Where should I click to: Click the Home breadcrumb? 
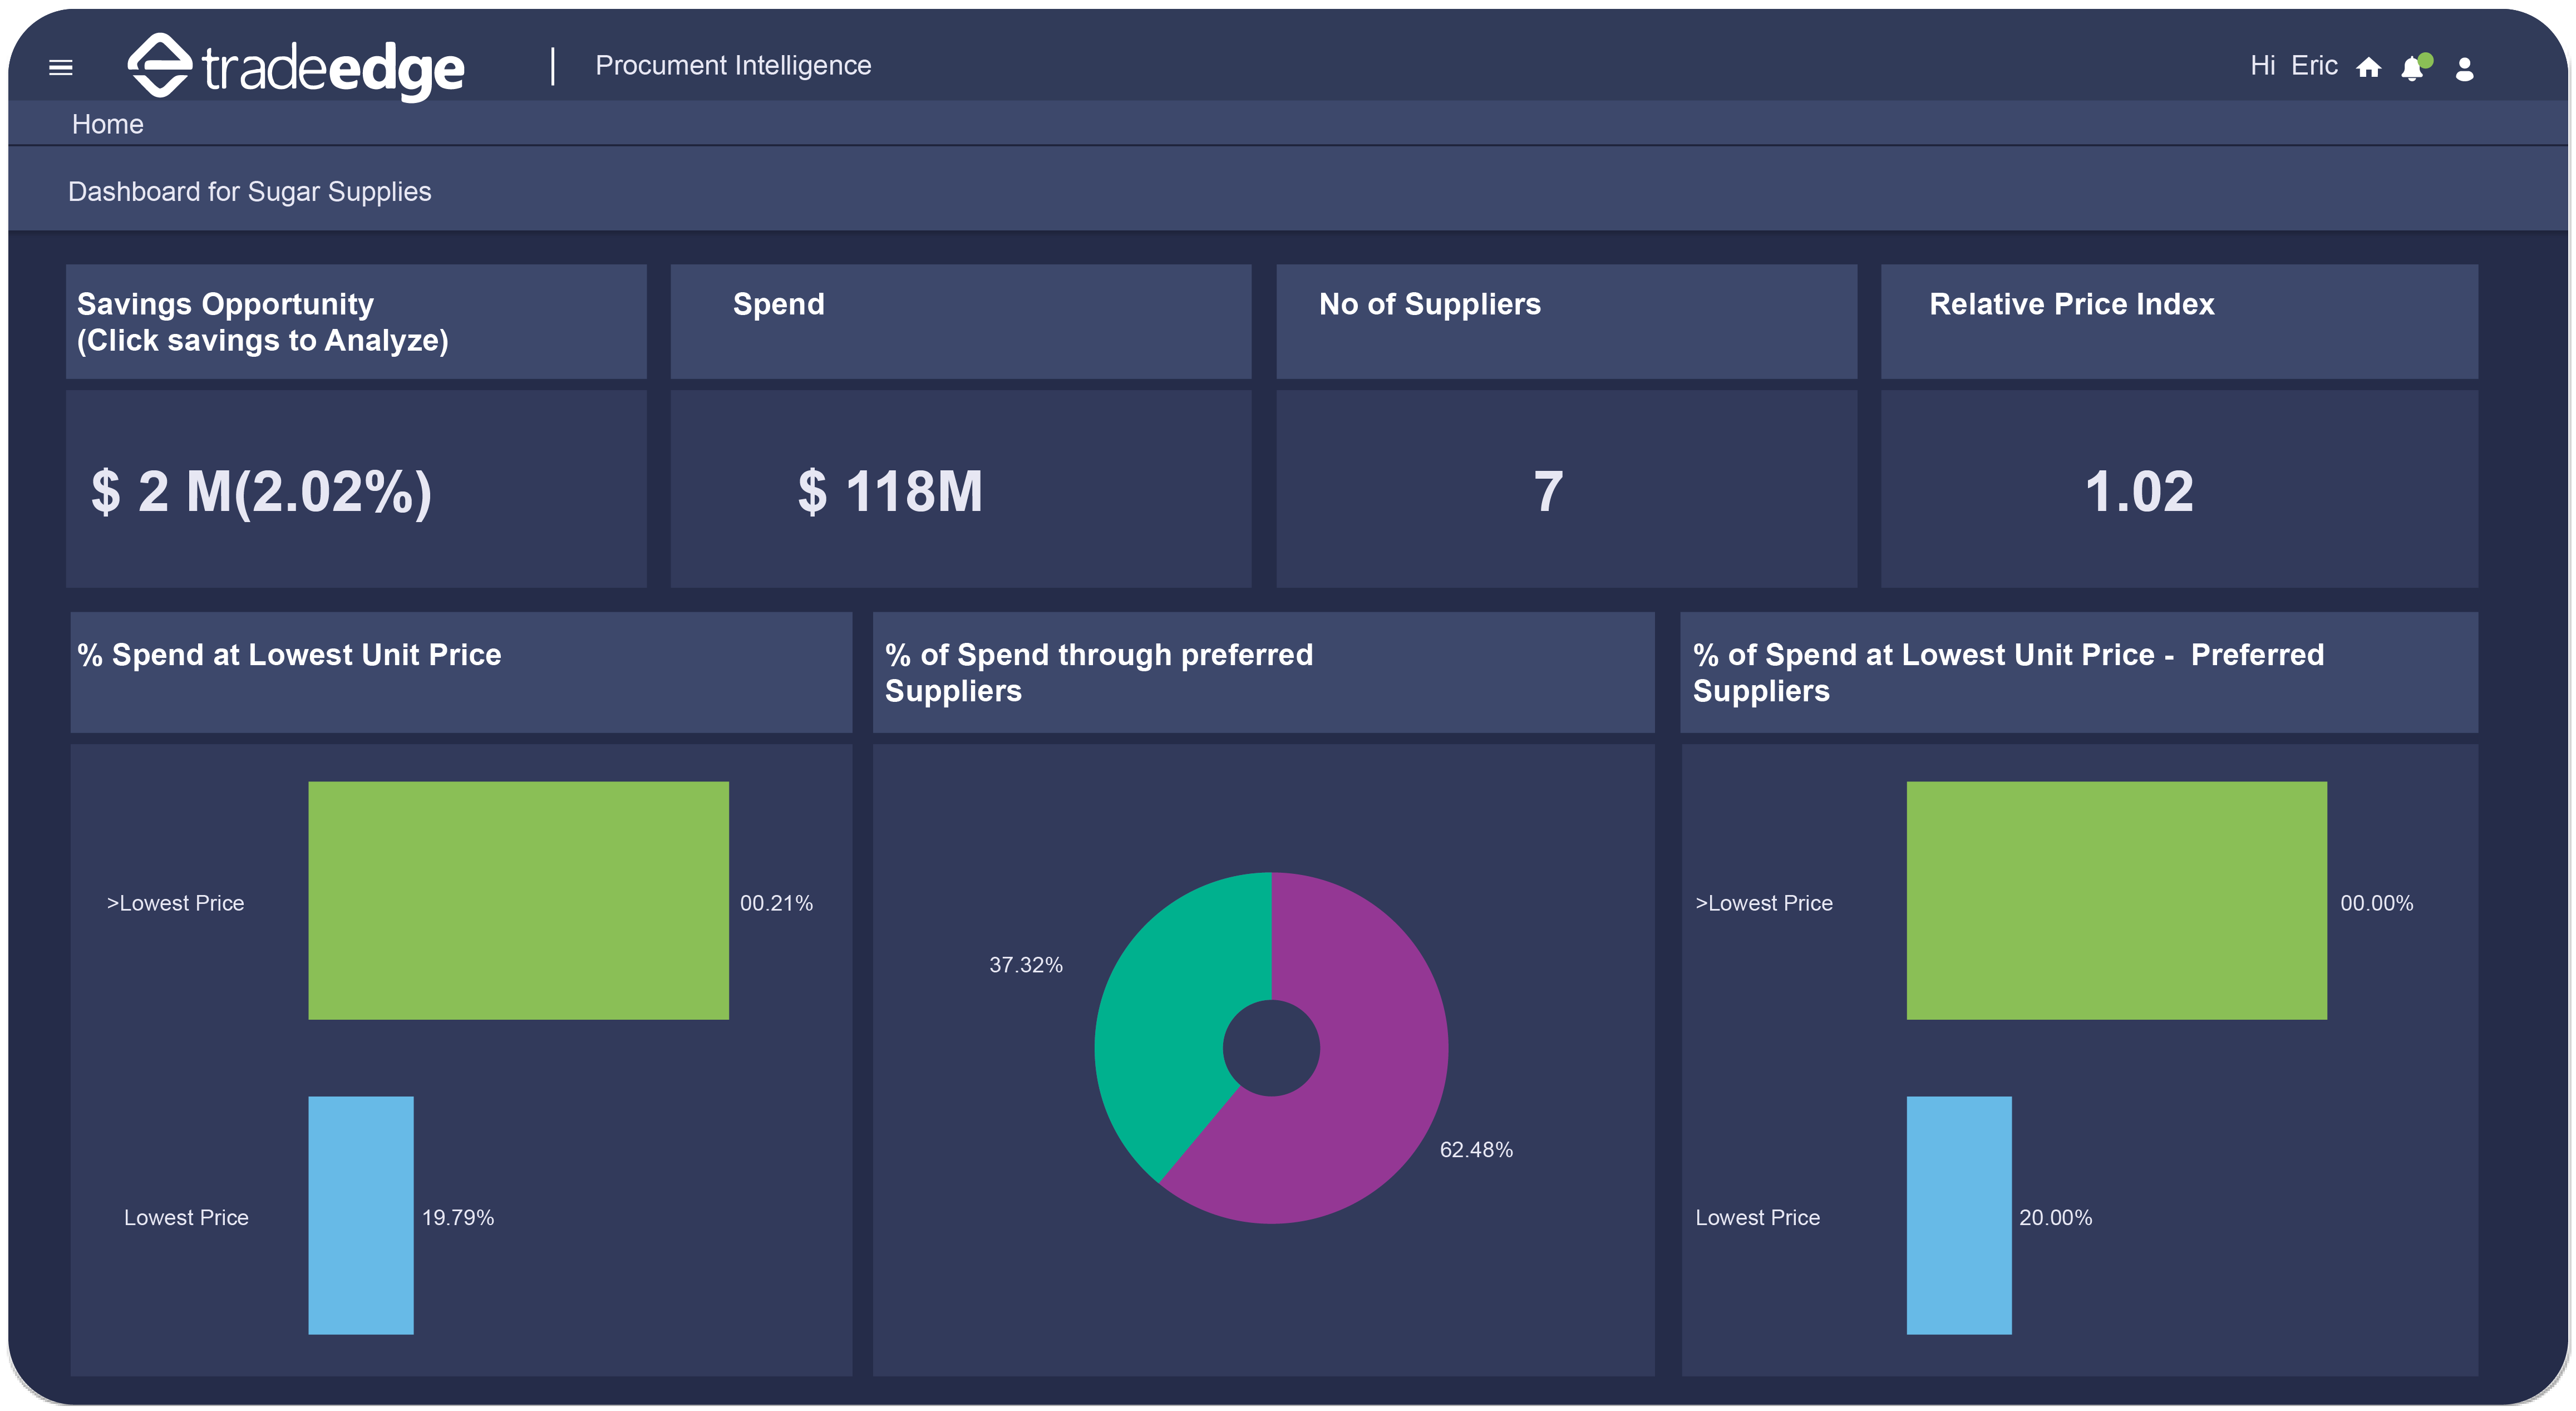click(107, 124)
